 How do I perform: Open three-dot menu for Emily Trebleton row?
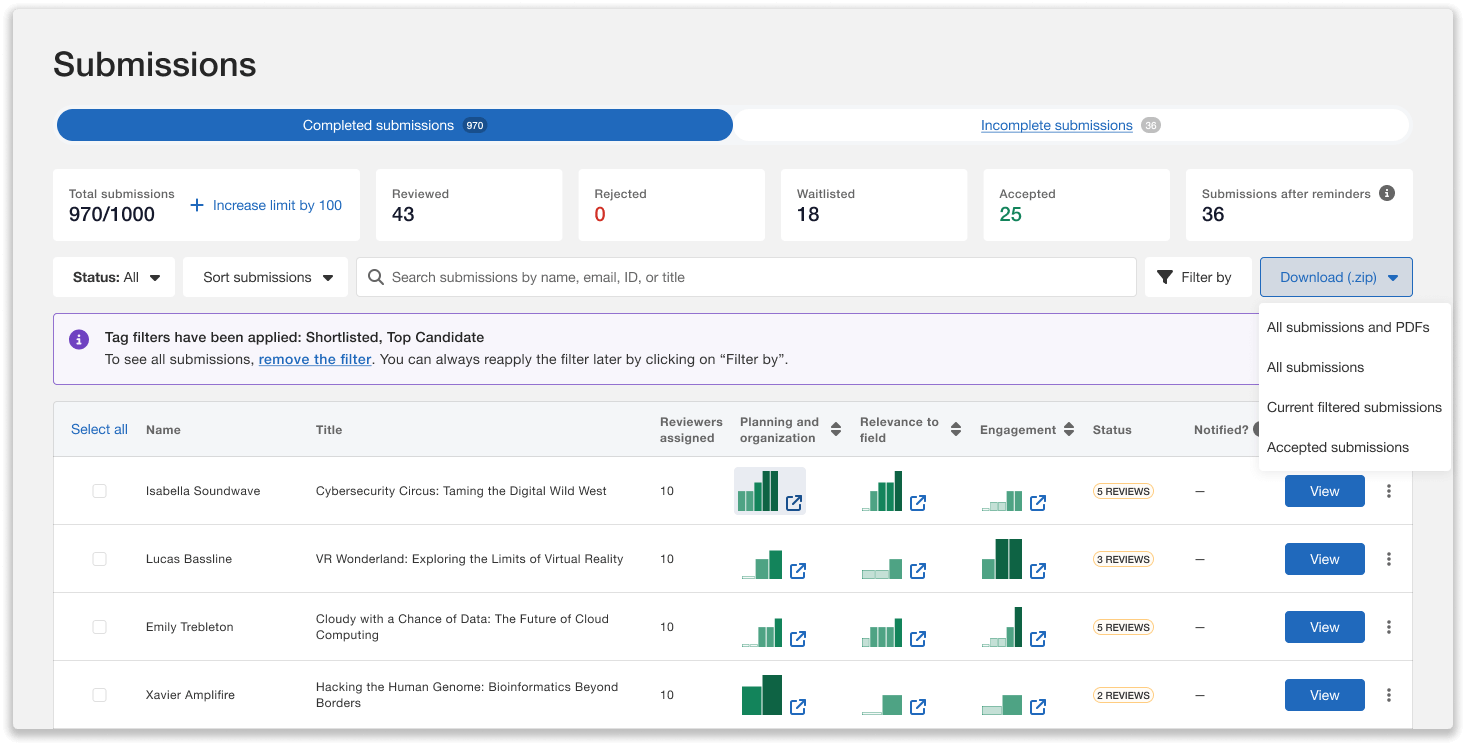click(x=1389, y=627)
